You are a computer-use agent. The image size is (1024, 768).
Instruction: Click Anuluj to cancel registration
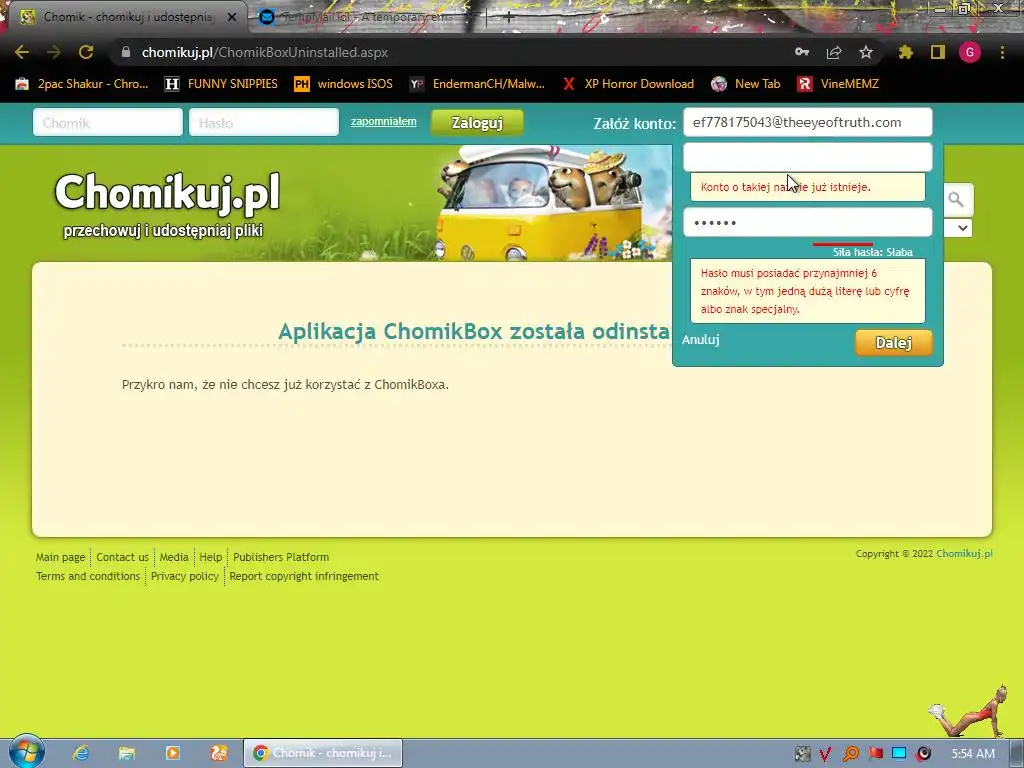[x=701, y=340]
